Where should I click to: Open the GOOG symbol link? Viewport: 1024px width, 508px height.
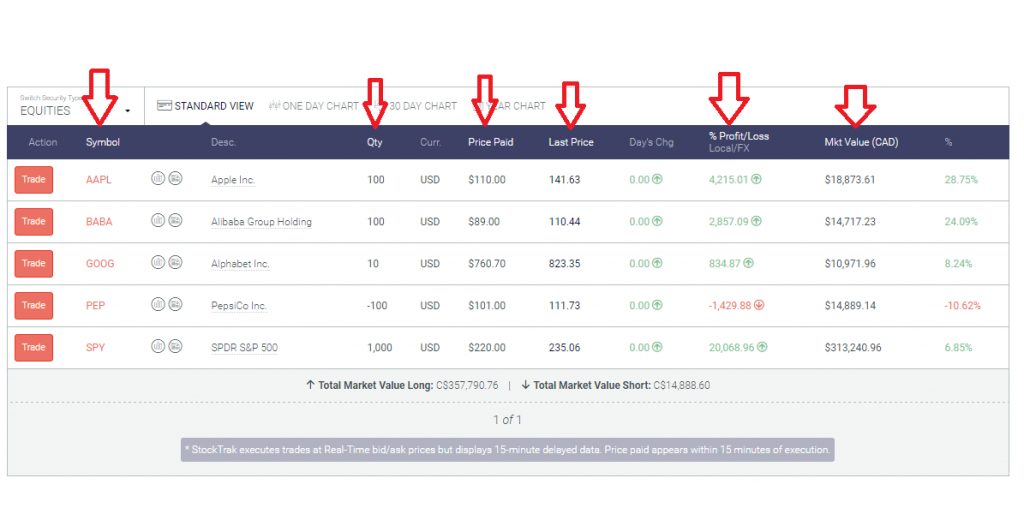pyautogui.click(x=100, y=263)
